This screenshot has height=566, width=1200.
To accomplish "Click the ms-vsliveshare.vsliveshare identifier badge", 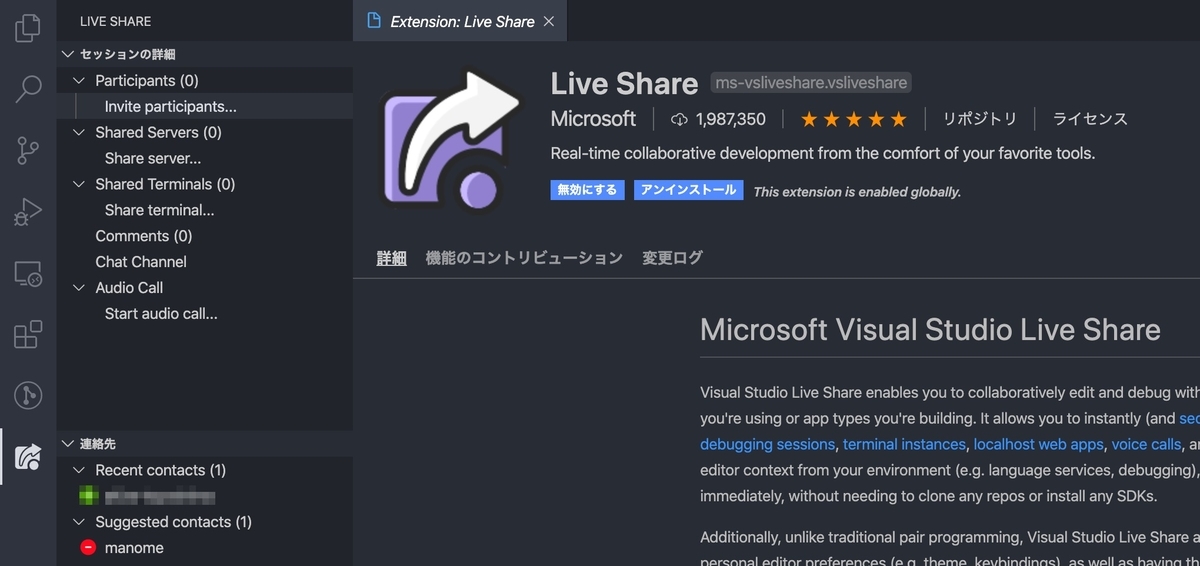I will [810, 83].
